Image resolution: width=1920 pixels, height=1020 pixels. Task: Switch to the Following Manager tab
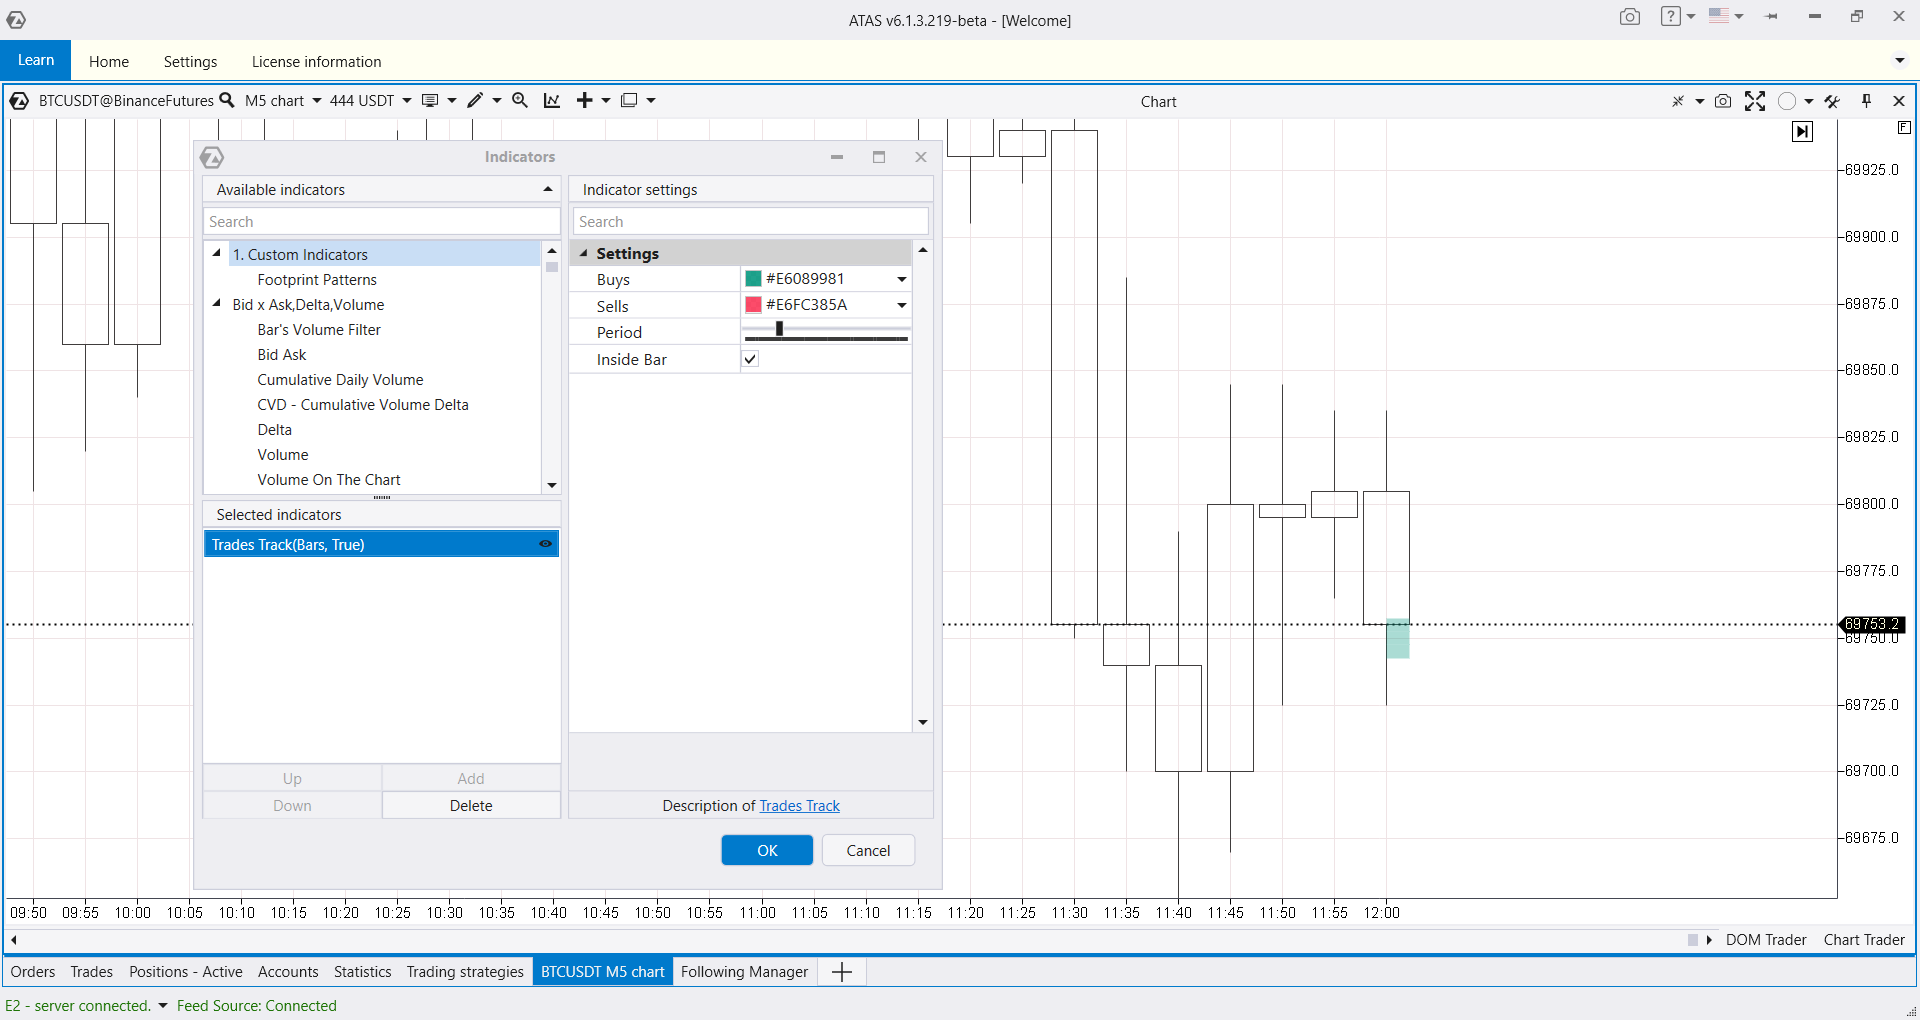(x=744, y=971)
